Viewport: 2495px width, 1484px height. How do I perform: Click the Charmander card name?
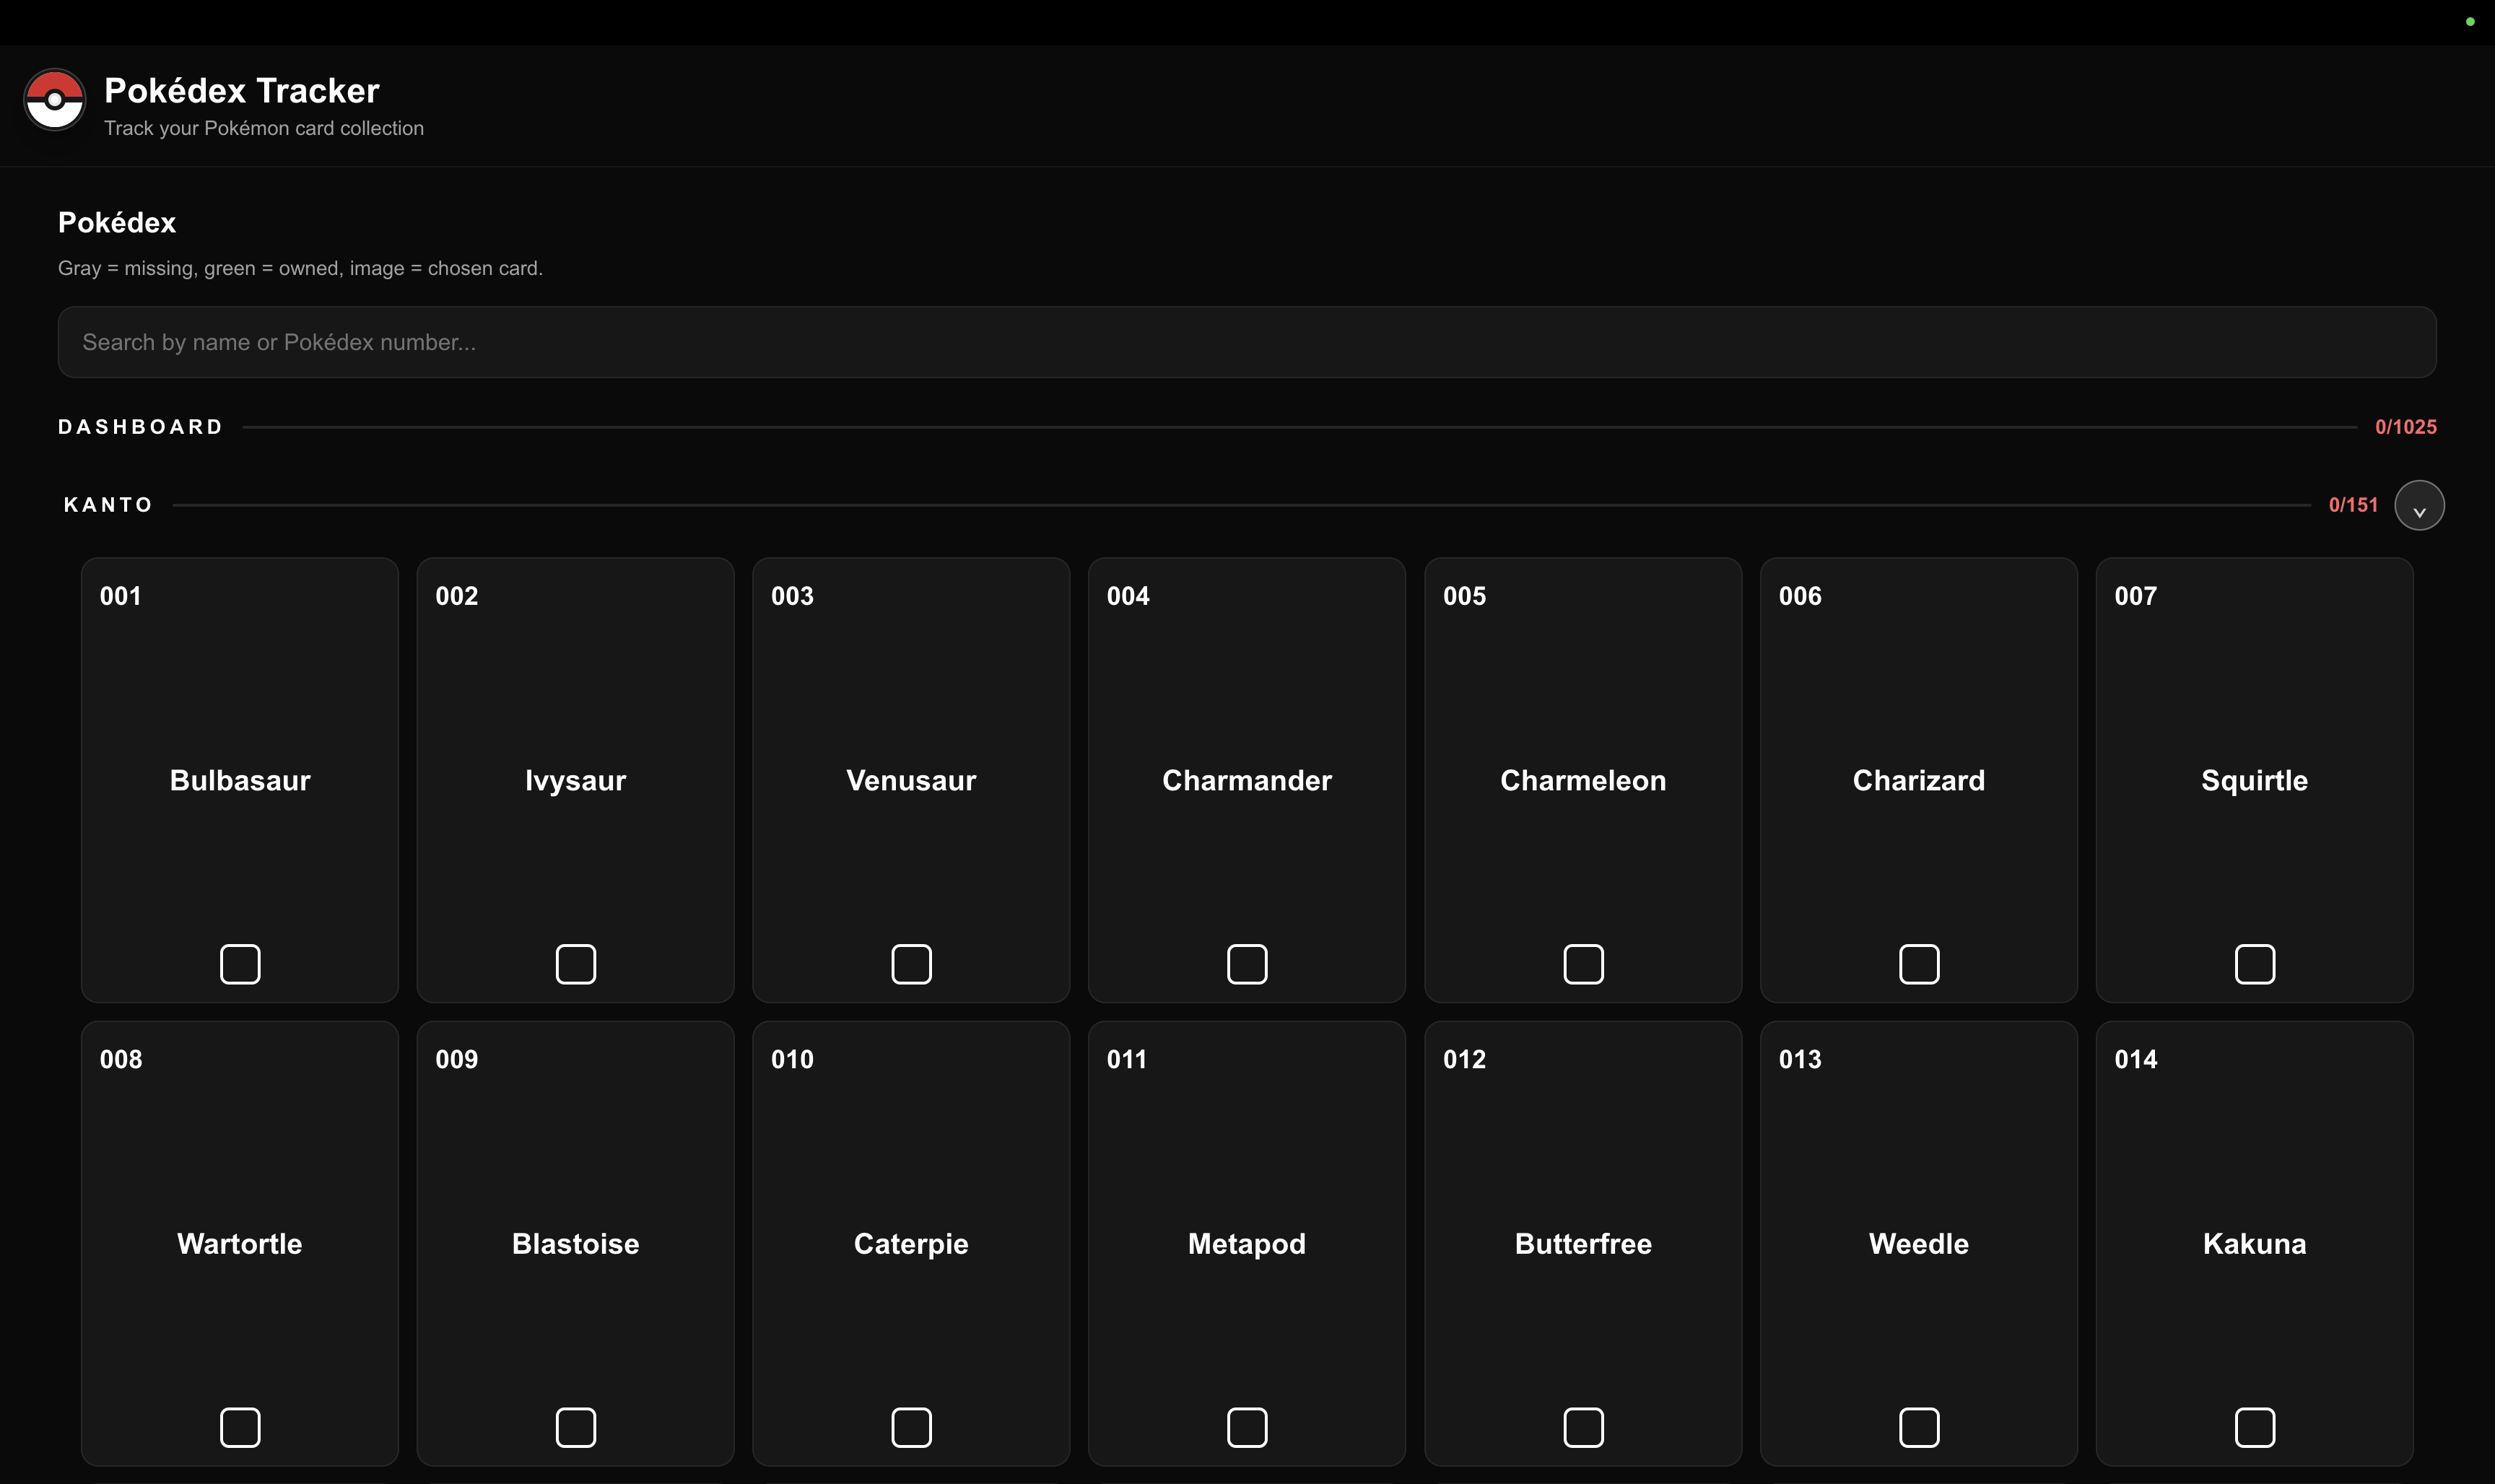pos(1247,780)
